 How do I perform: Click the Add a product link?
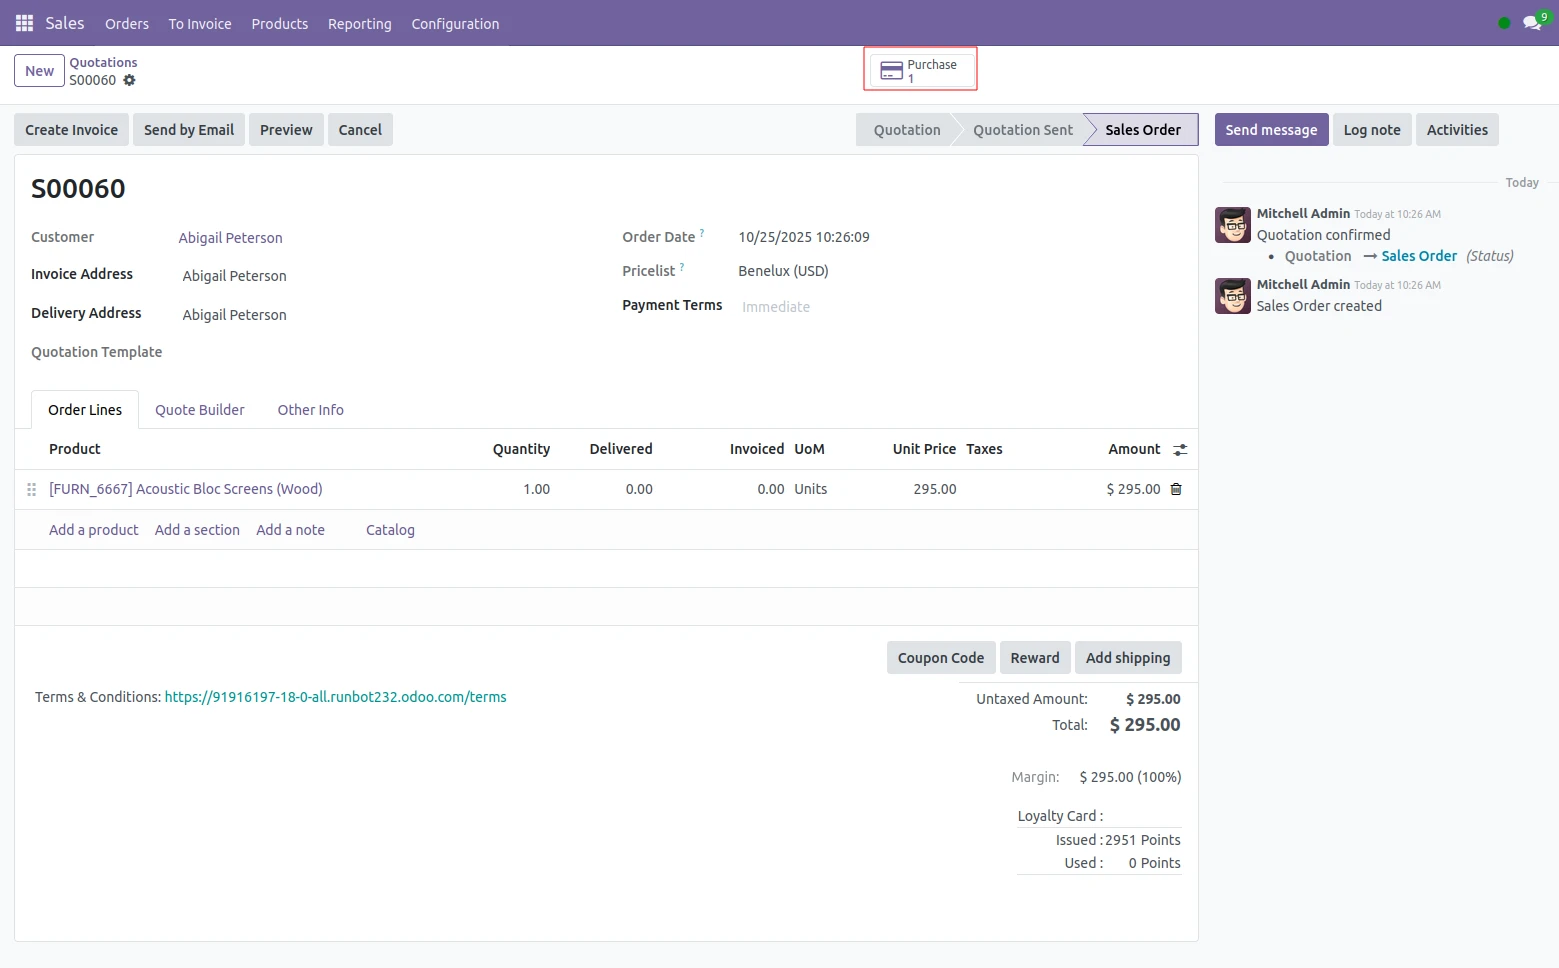pyautogui.click(x=94, y=530)
